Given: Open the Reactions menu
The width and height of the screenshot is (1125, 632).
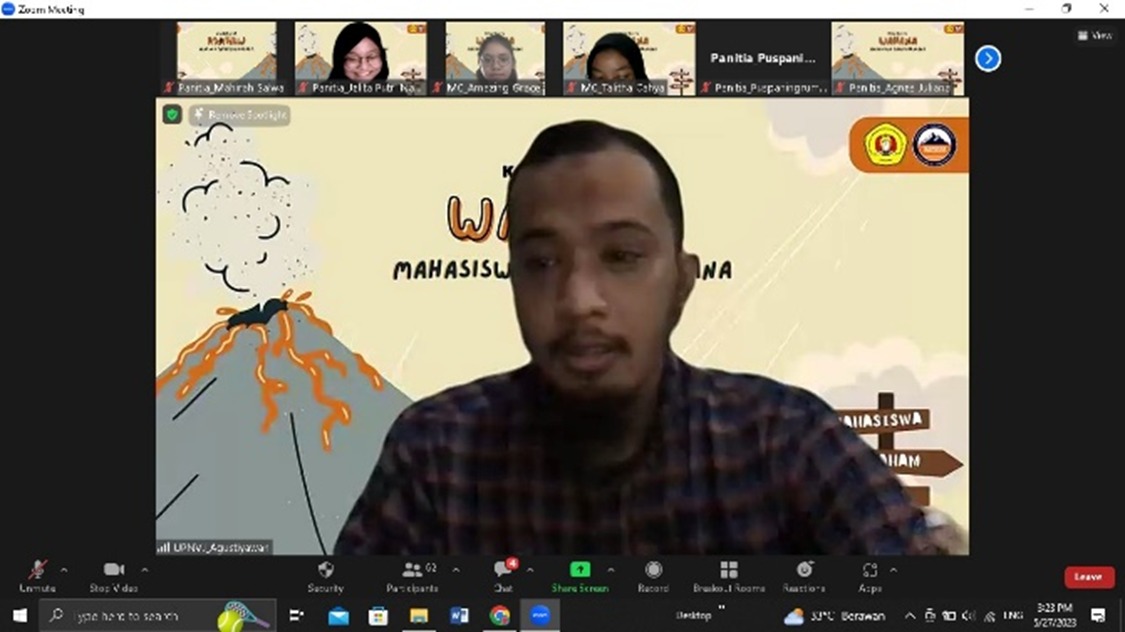Looking at the screenshot, I should pos(804,575).
